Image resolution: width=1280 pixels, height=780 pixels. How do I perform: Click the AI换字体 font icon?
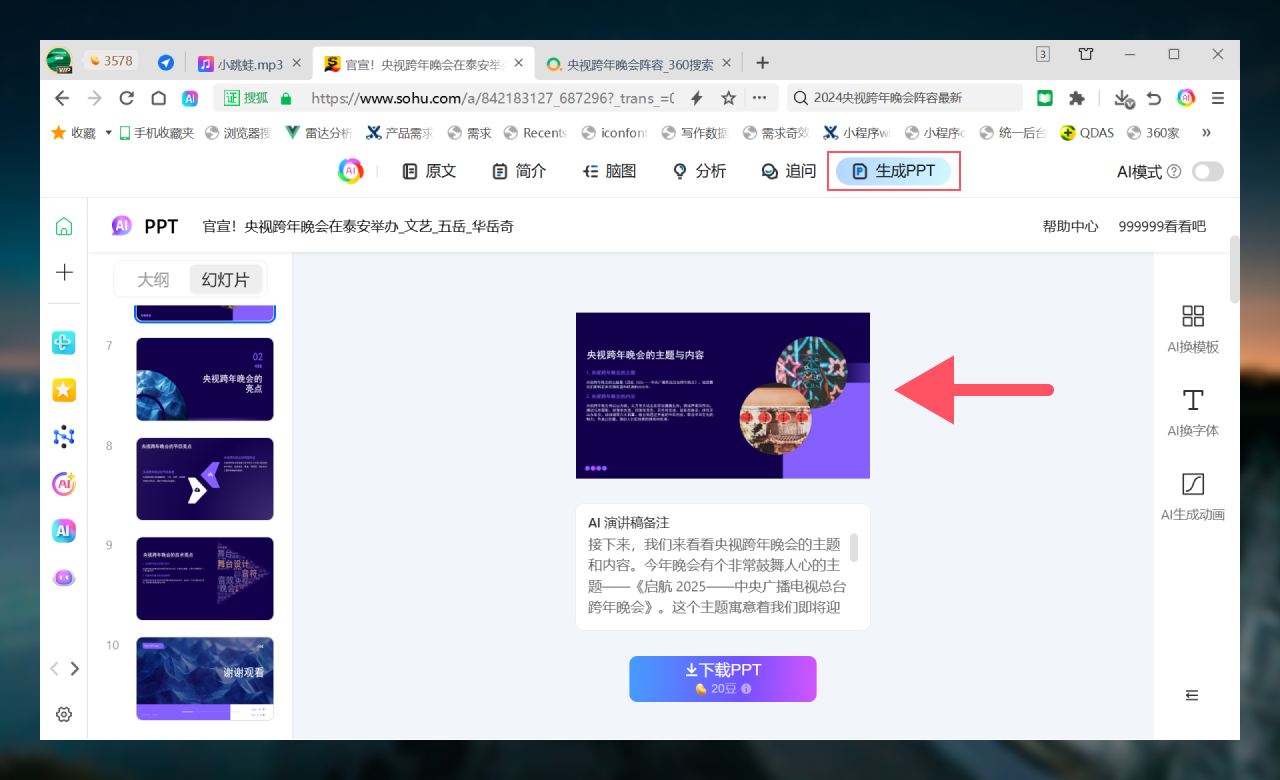pyautogui.click(x=1193, y=401)
